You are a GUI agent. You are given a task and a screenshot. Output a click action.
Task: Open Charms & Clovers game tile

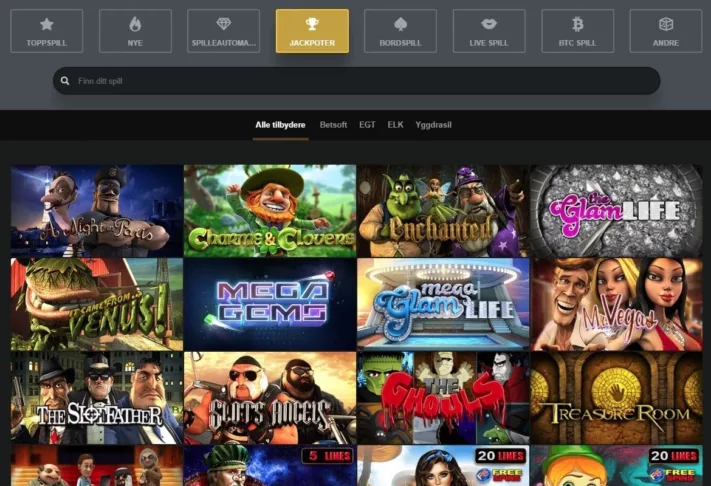(270, 211)
